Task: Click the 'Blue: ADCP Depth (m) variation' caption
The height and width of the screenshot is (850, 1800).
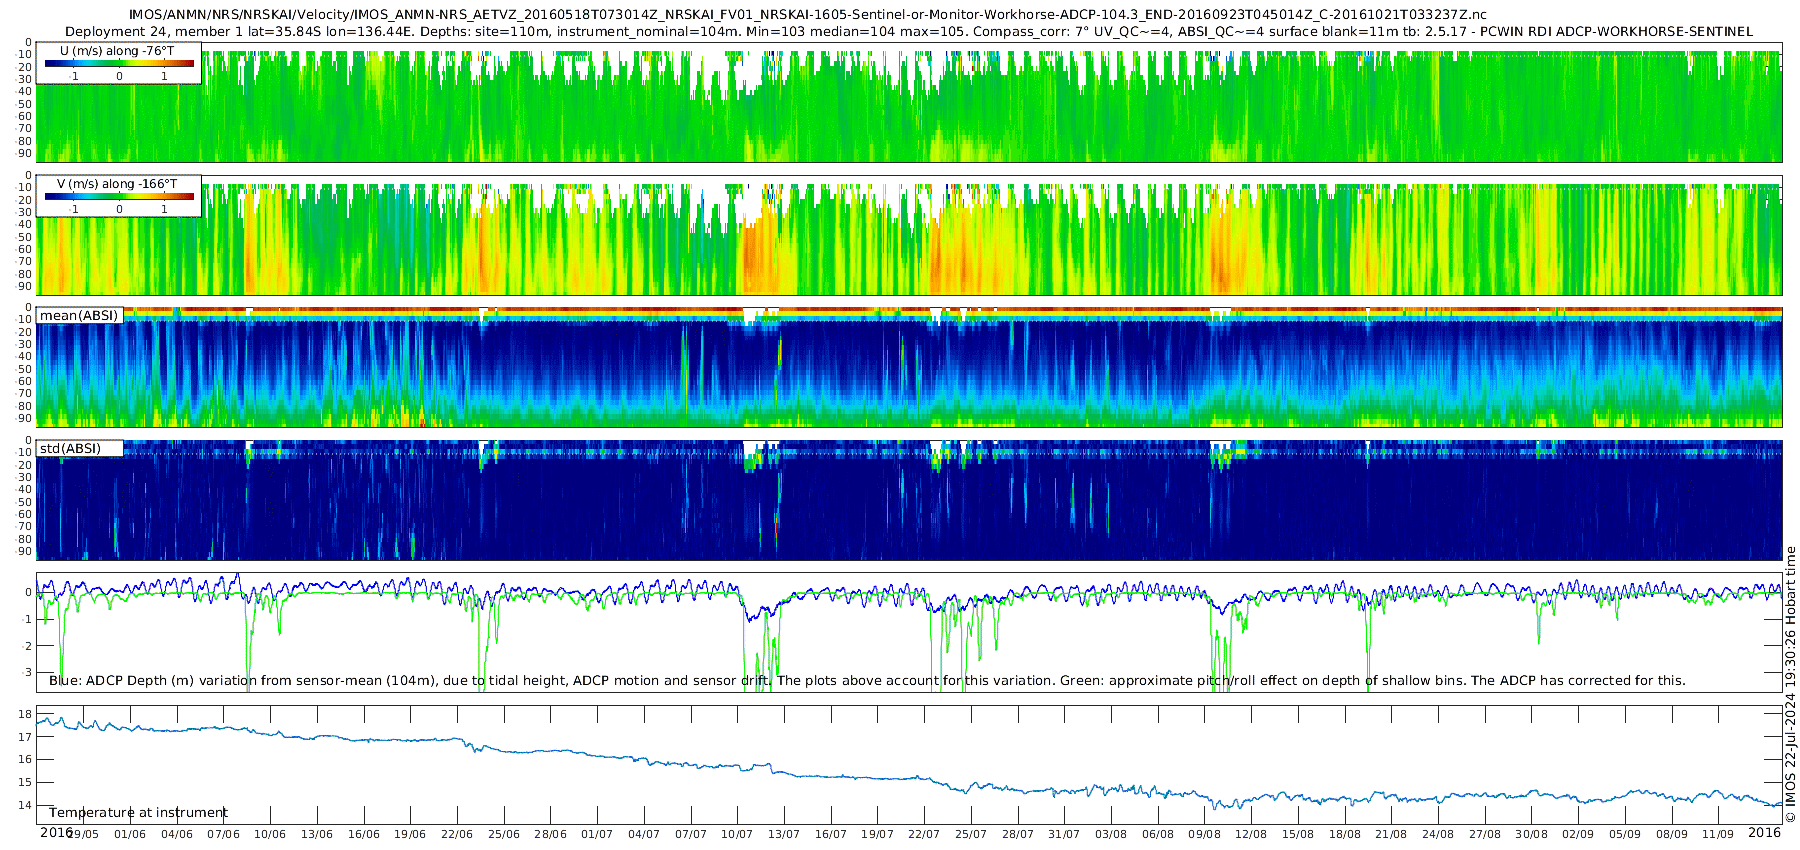Action: click(867, 680)
